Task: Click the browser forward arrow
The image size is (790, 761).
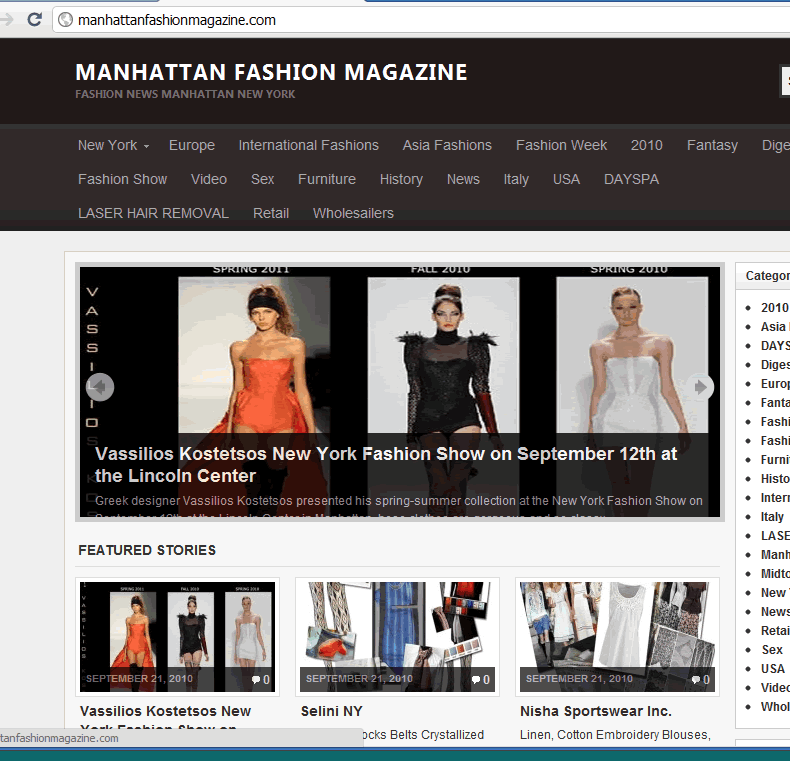Action: tap(6, 20)
